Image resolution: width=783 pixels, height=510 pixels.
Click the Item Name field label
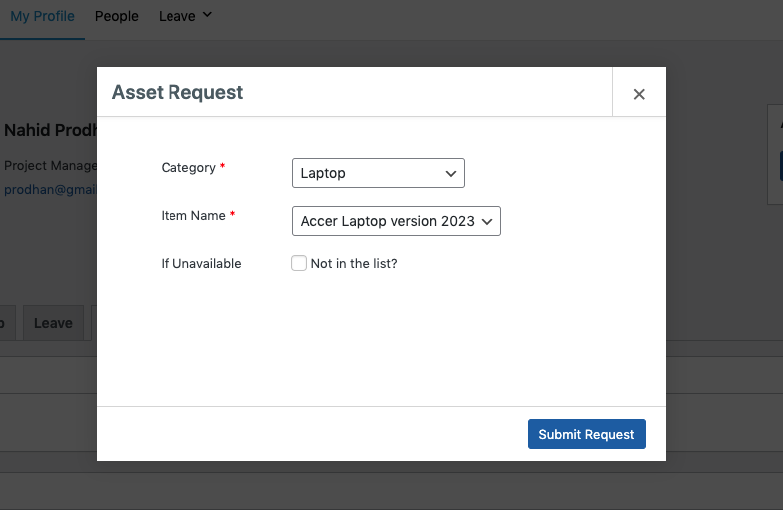coord(193,216)
